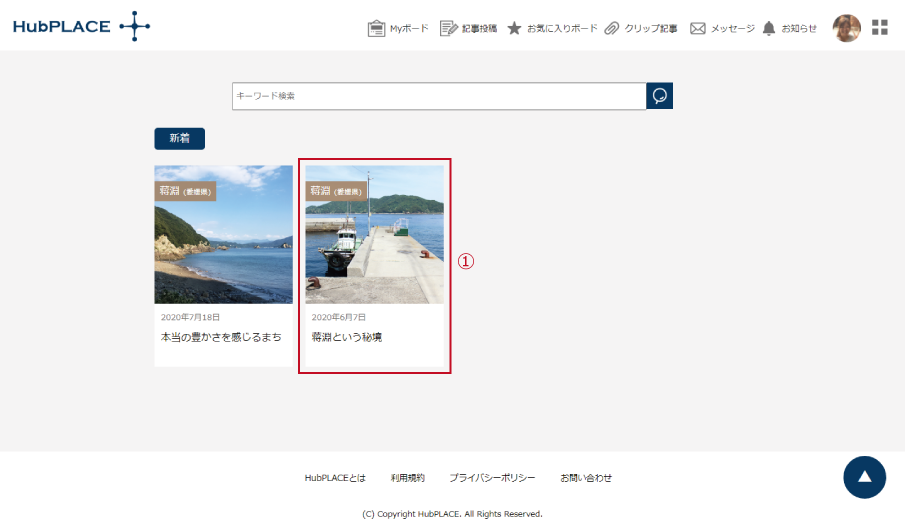This screenshot has height=524, width=905.
Task: Click the tag on harbor thumbnail
Action: click(x=336, y=191)
